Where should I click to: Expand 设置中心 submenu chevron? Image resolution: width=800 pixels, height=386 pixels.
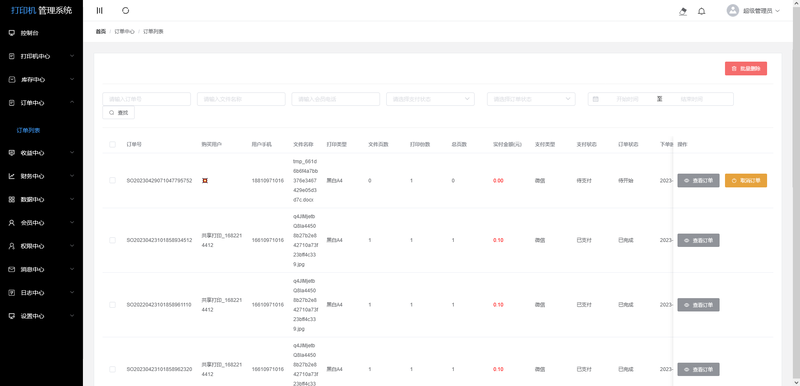[72, 316]
